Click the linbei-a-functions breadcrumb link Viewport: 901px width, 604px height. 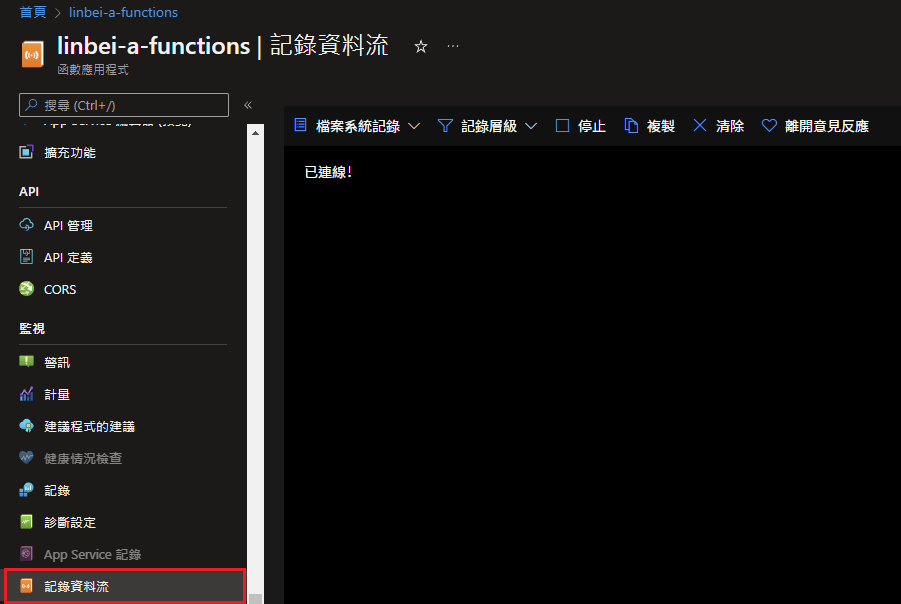124,12
